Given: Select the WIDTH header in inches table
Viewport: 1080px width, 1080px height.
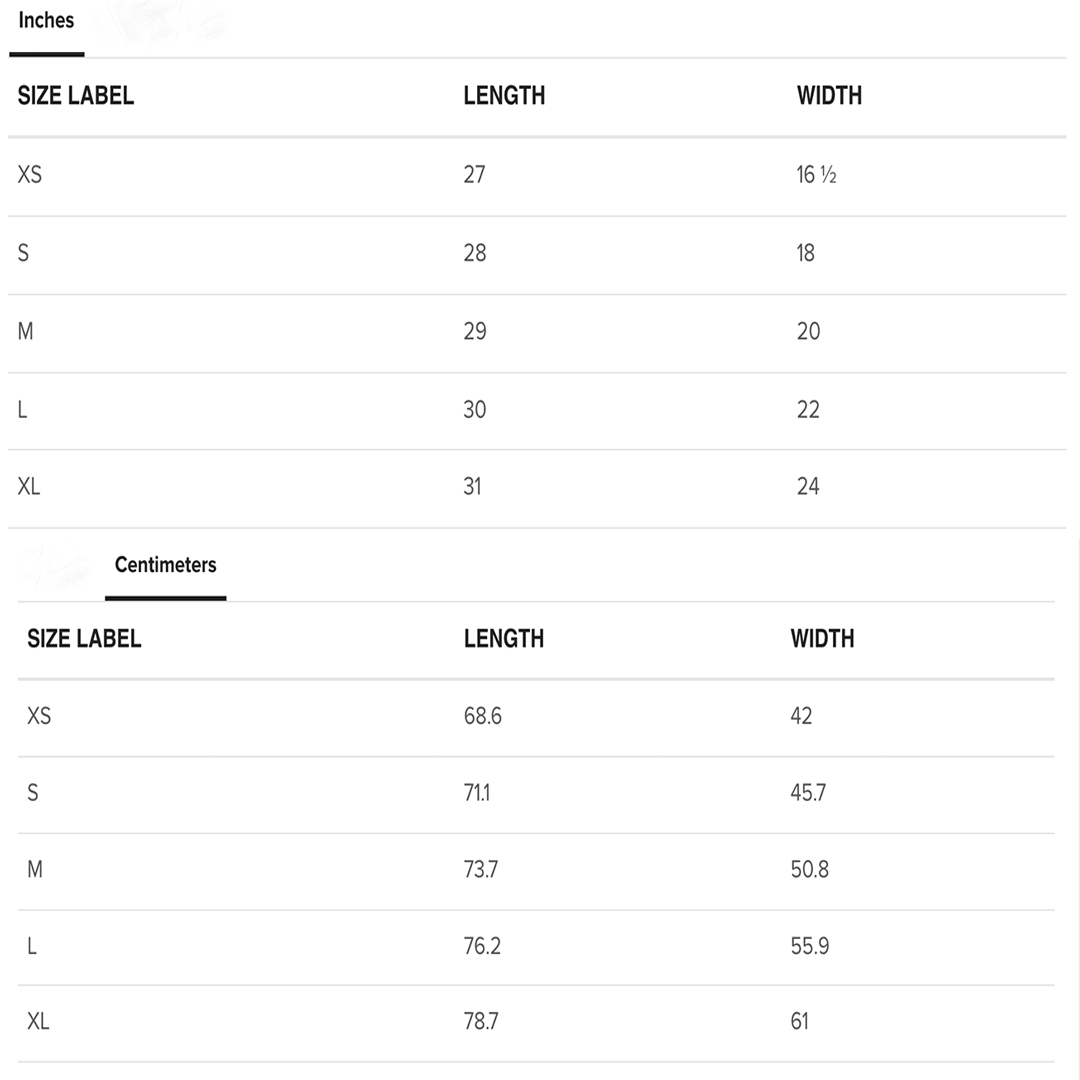Looking at the screenshot, I should 829,96.
